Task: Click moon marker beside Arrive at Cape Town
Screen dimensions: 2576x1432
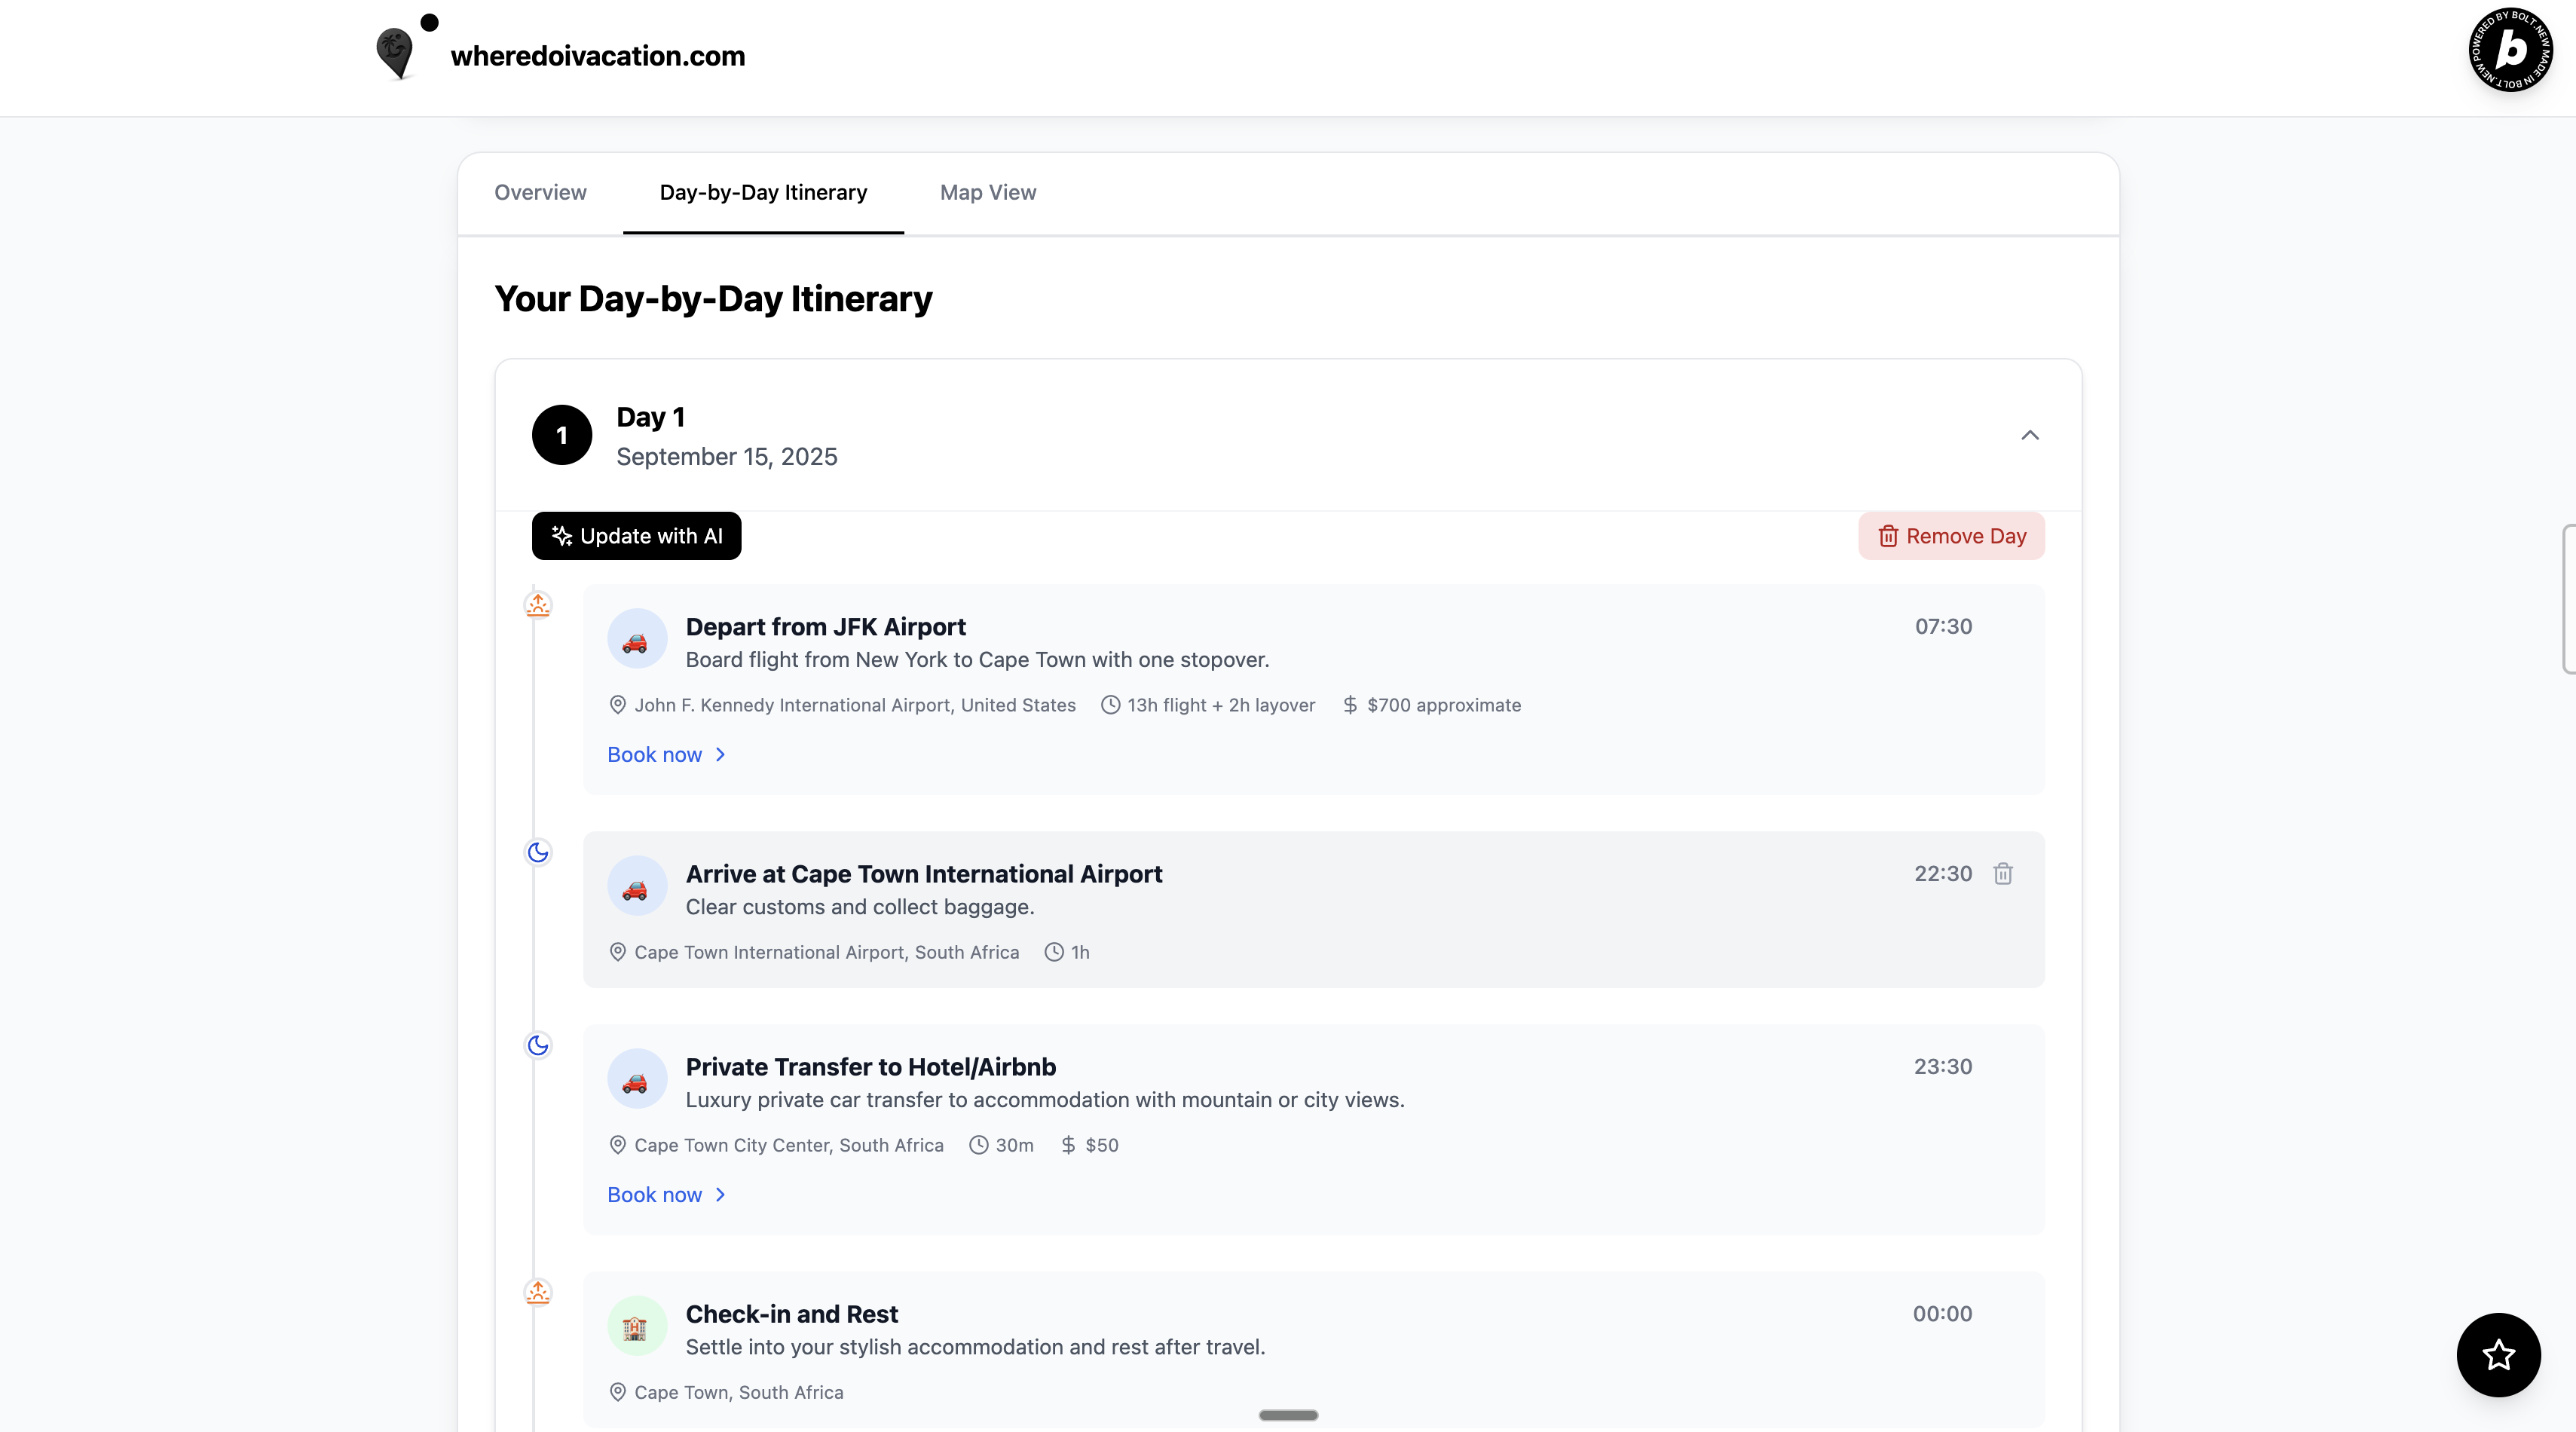Action: point(538,852)
